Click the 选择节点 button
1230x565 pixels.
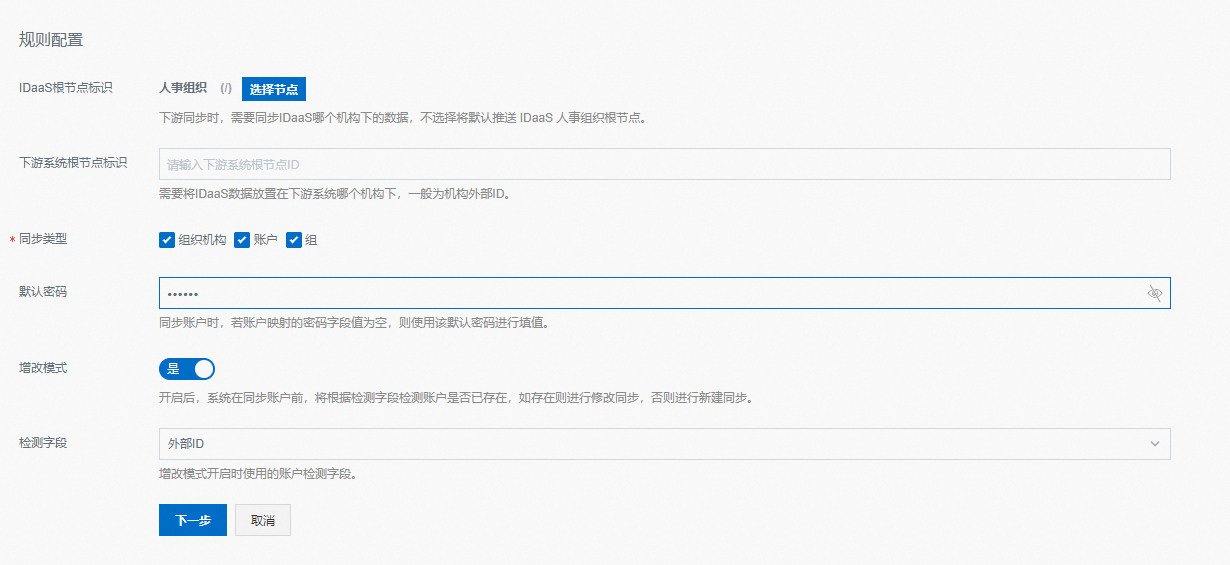pos(273,89)
